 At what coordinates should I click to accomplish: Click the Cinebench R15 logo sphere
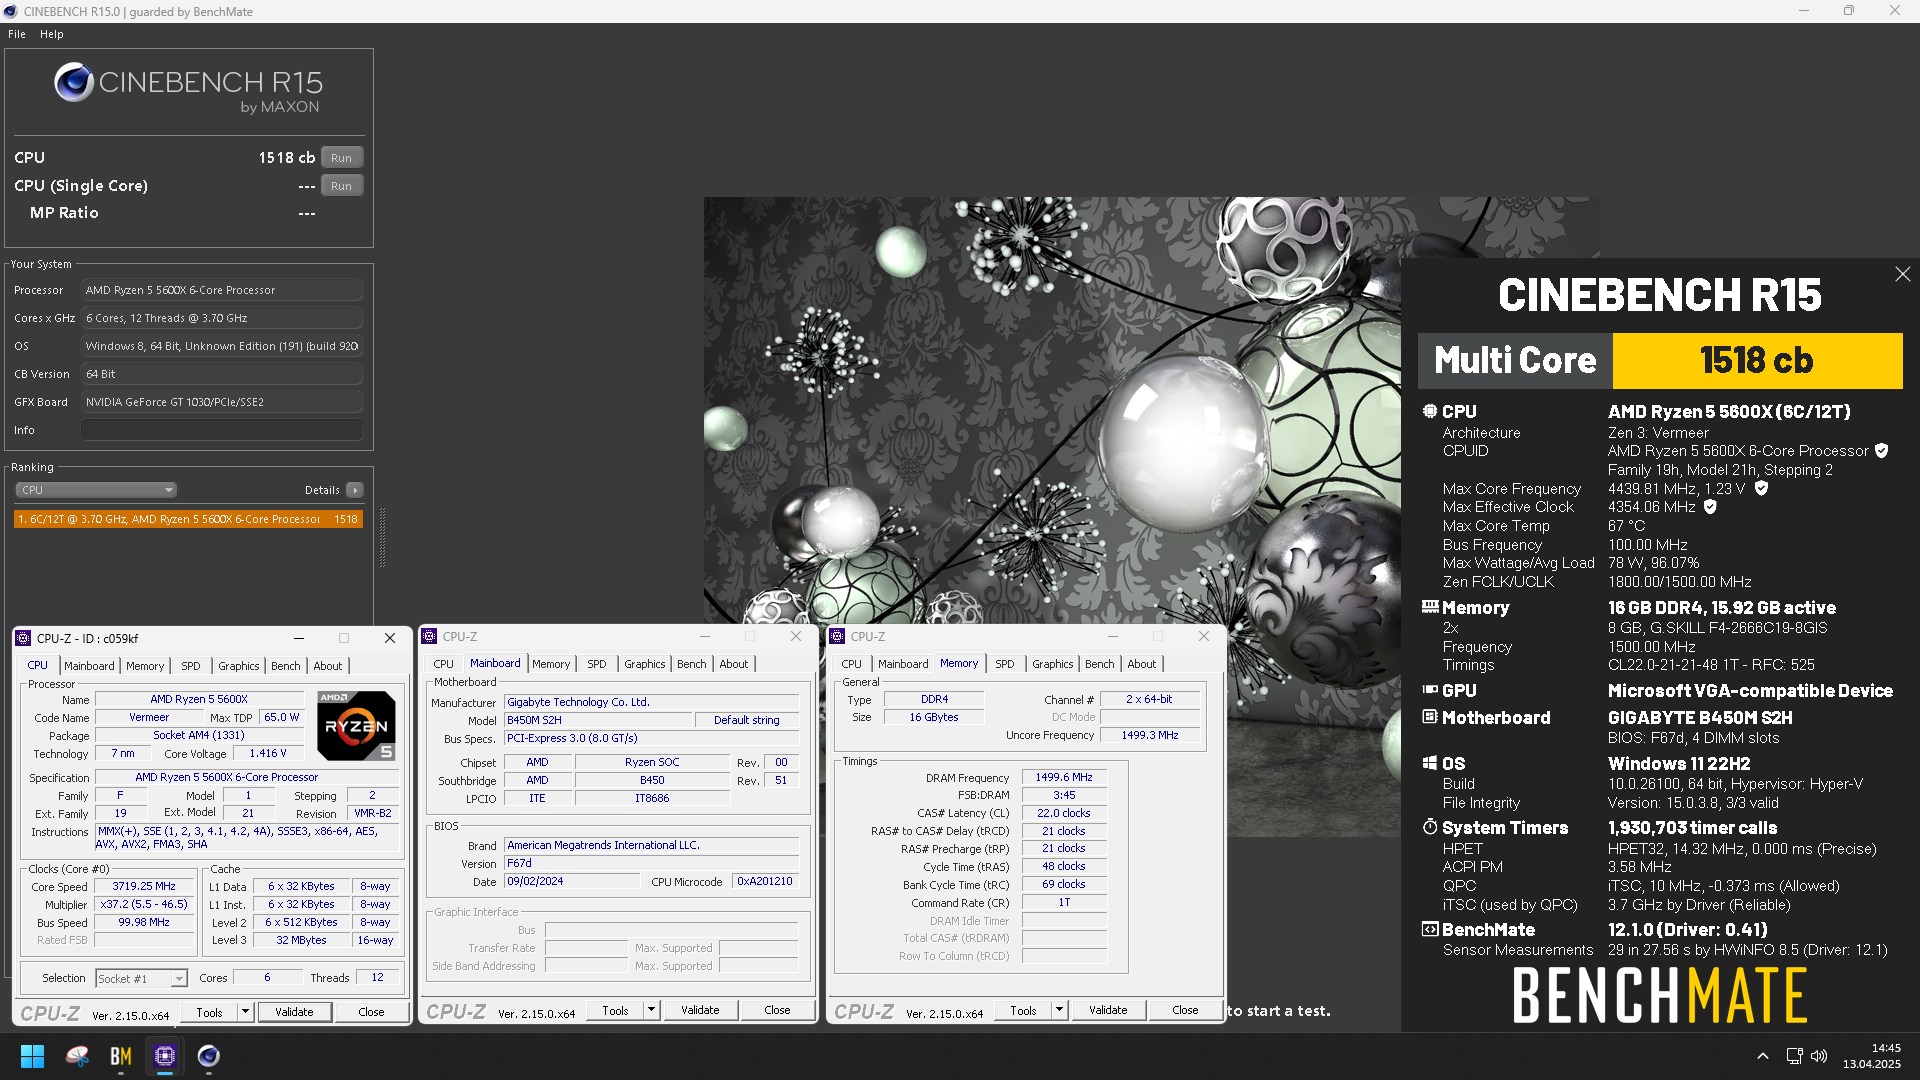click(74, 83)
